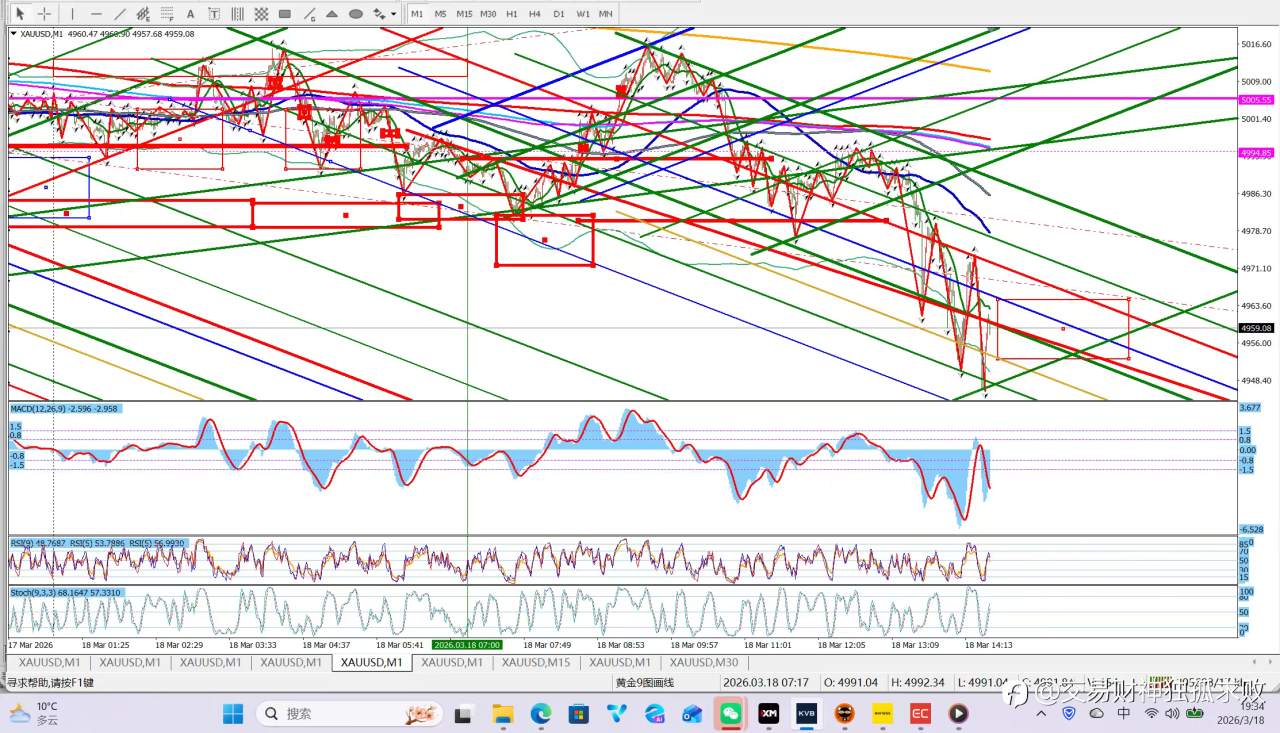Open Outlook from the taskbar
The width and height of the screenshot is (1280, 733).
[x=692, y=714]
